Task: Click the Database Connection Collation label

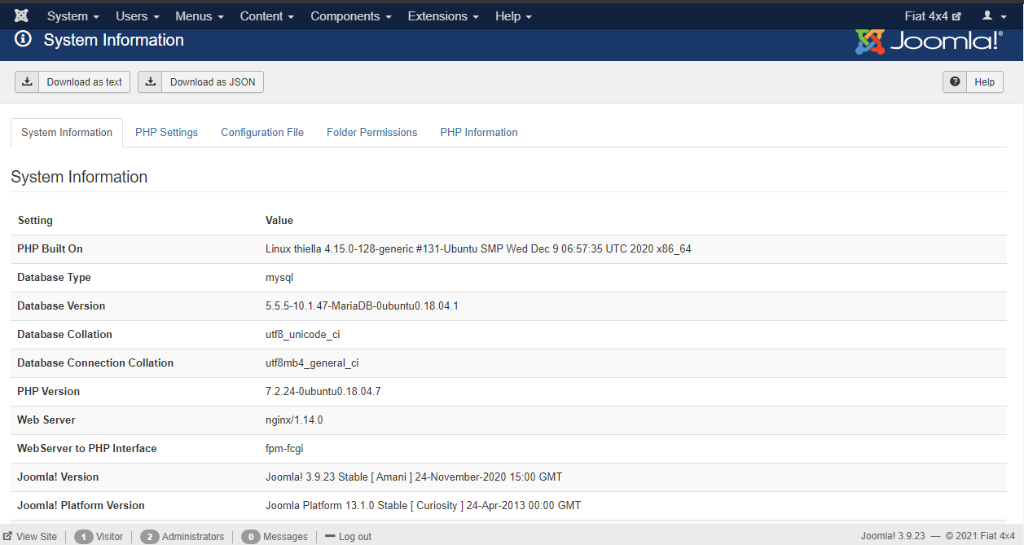Action: [95, 363]
